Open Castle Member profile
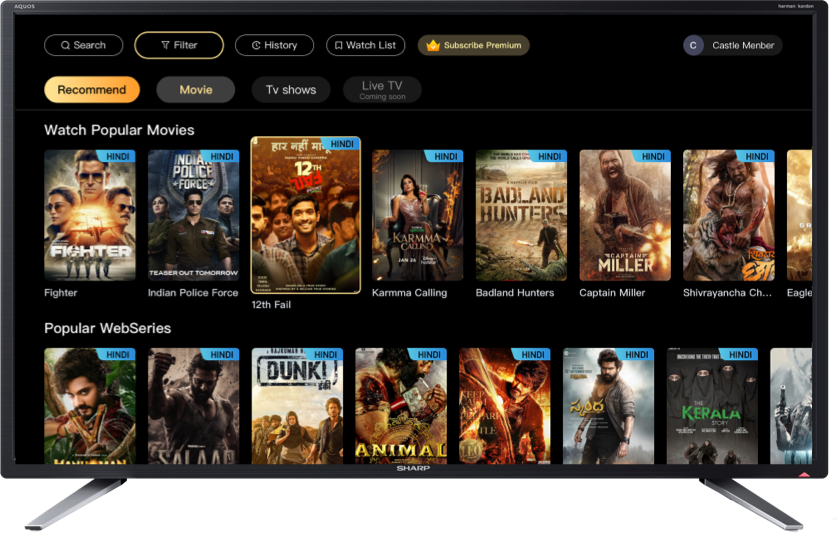The width and height of the screenshot is (840, 534). (x=733, y=46)
